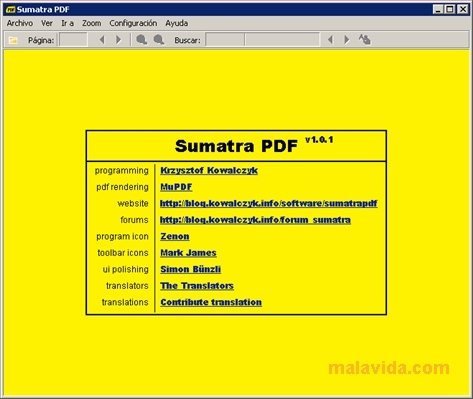
Task: Follow the Contribute translation link
Action: [211, 302]
